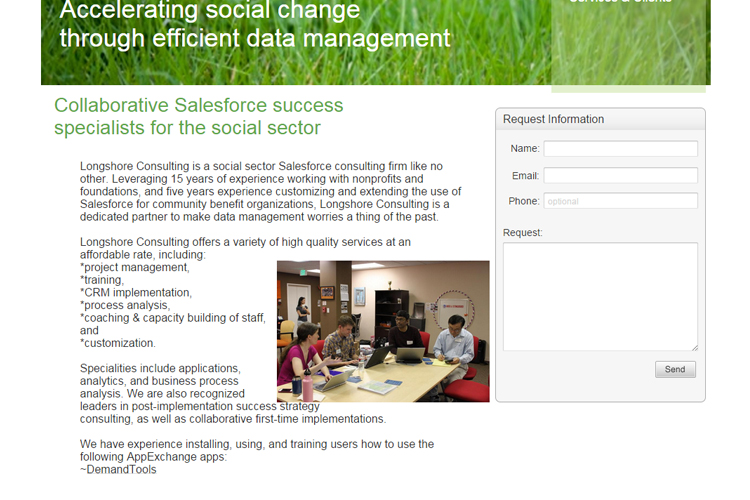Click inside the Request text area
Screen dimensions: 750x500
click(600, 297)
